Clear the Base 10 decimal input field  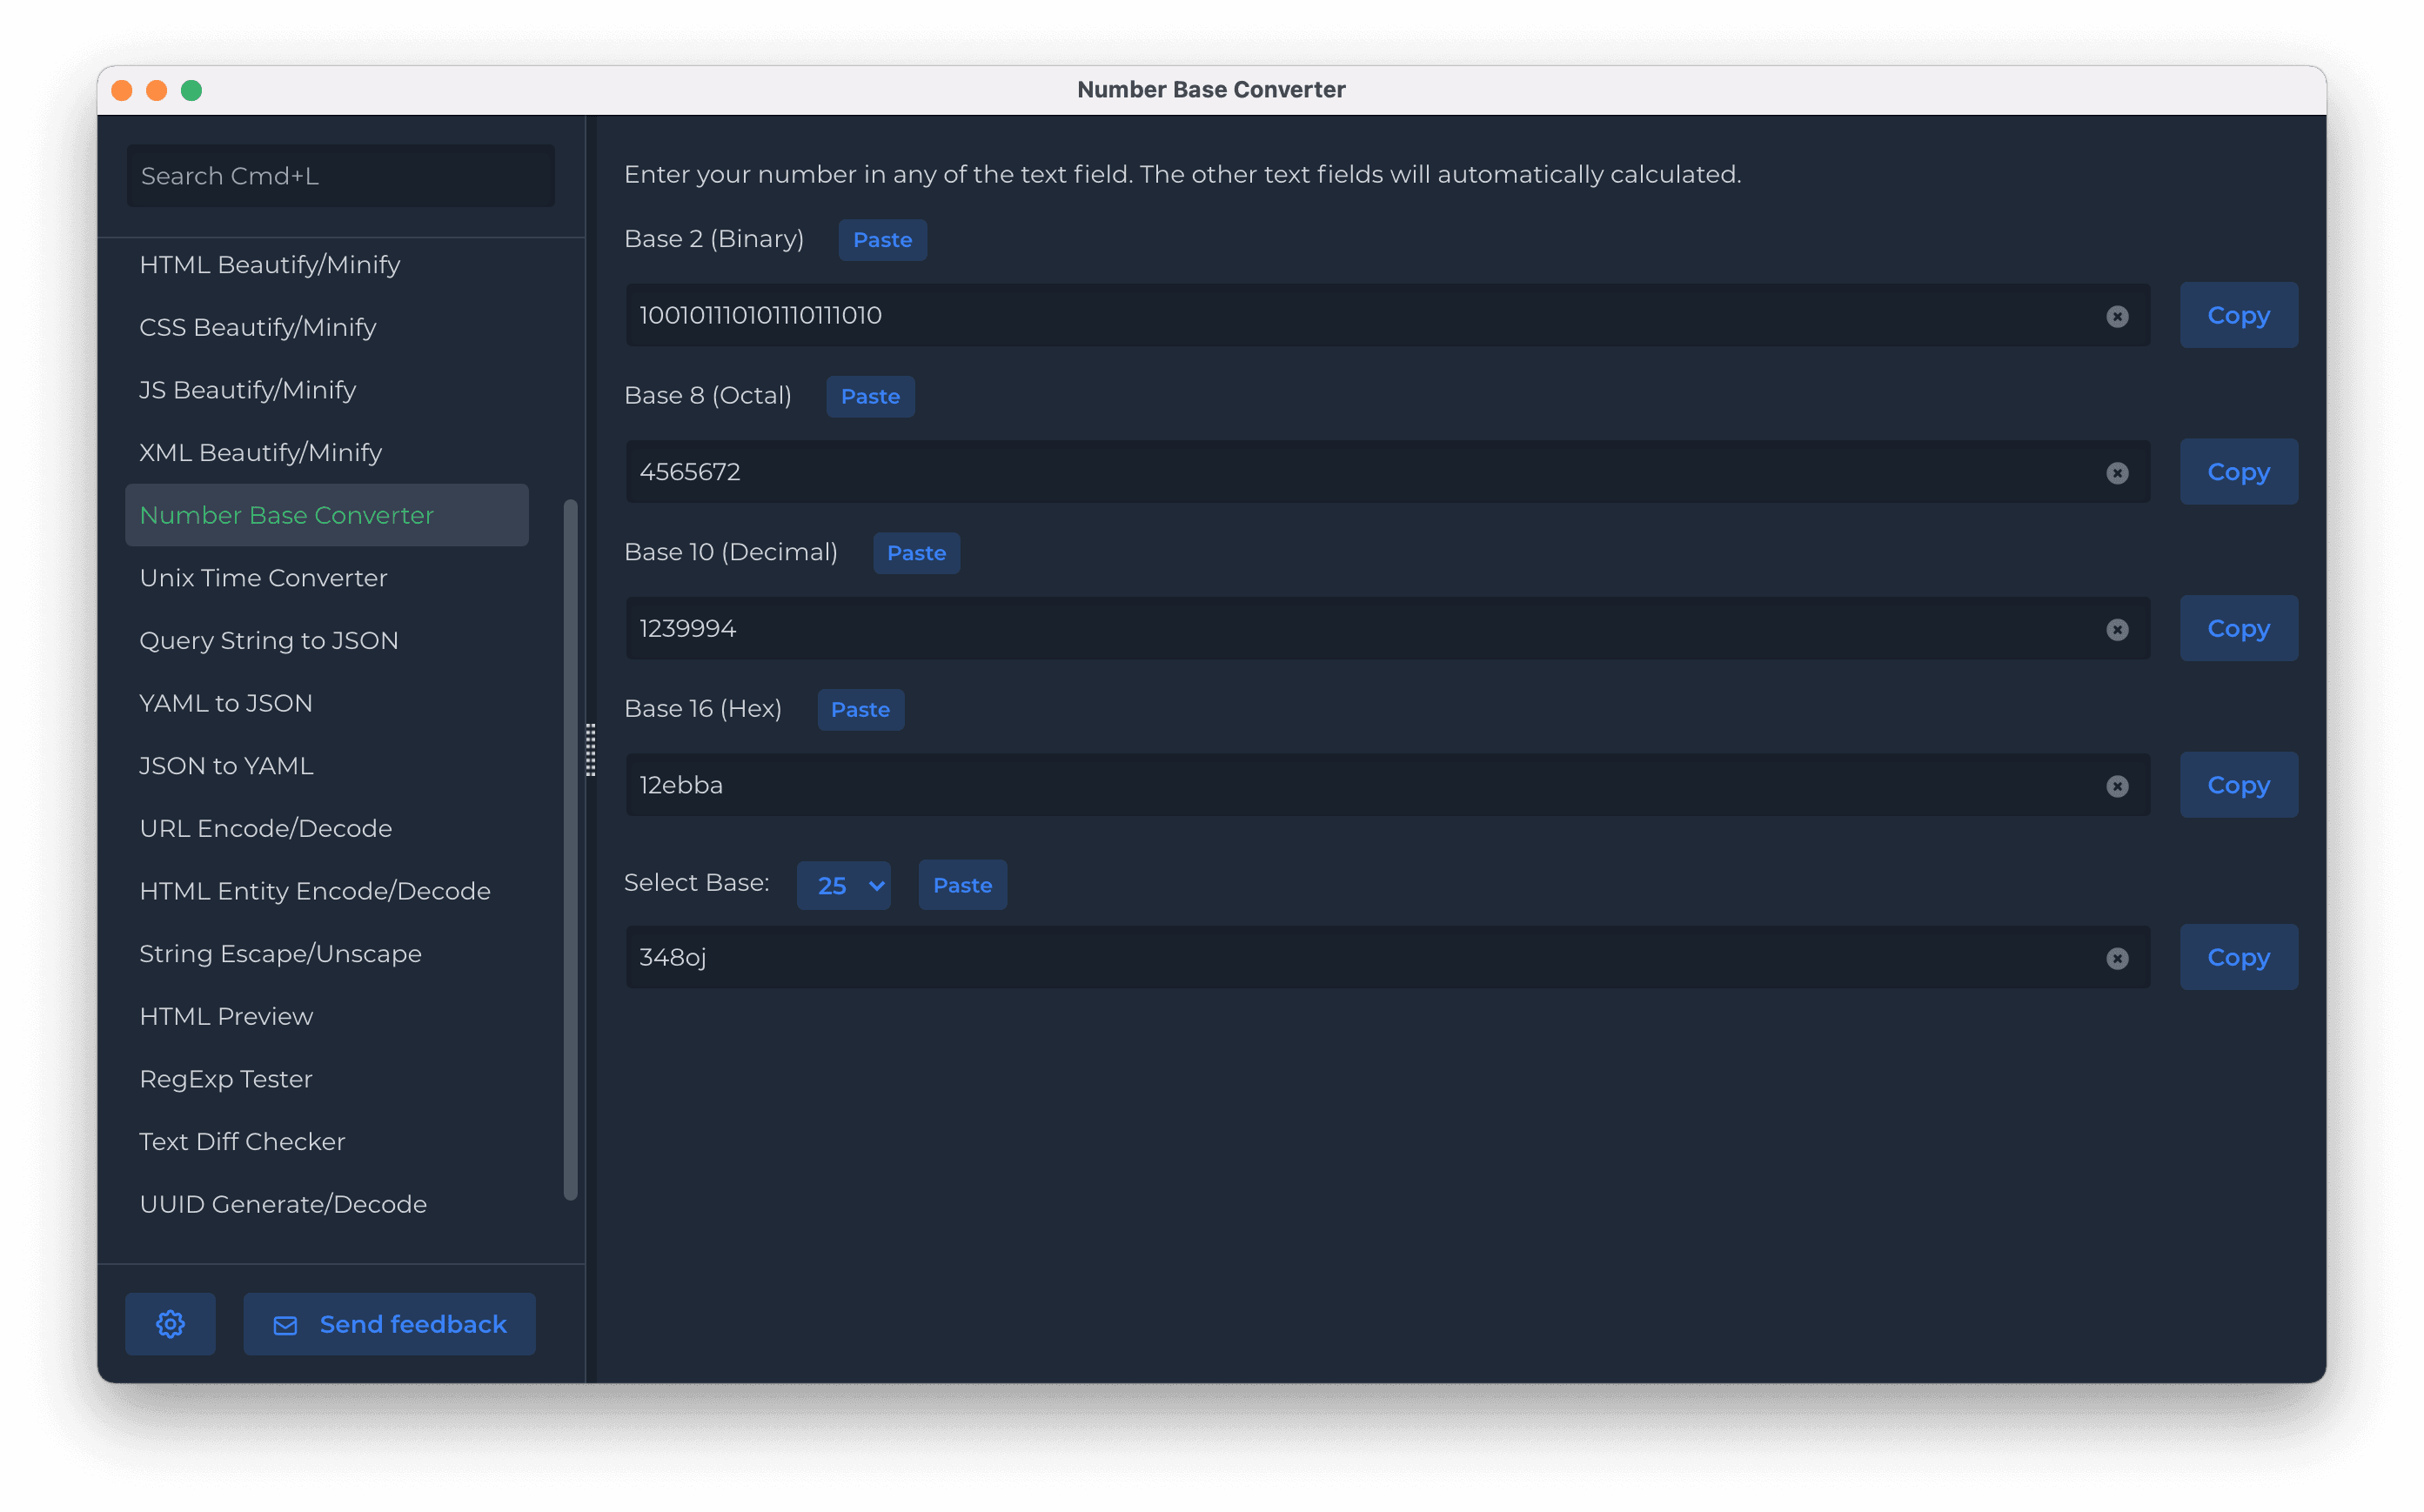pos(2117,629)
